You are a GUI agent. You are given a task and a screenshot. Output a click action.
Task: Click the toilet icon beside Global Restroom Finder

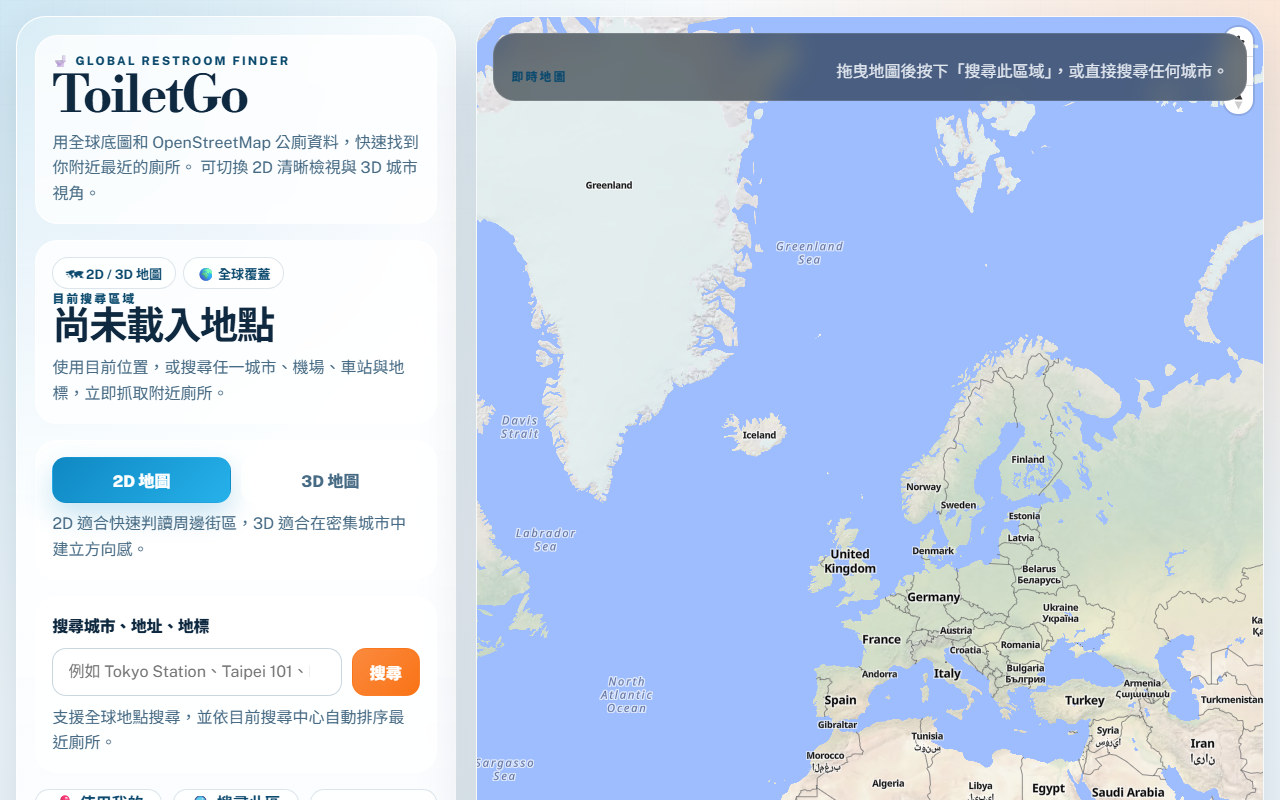(60, 61)
